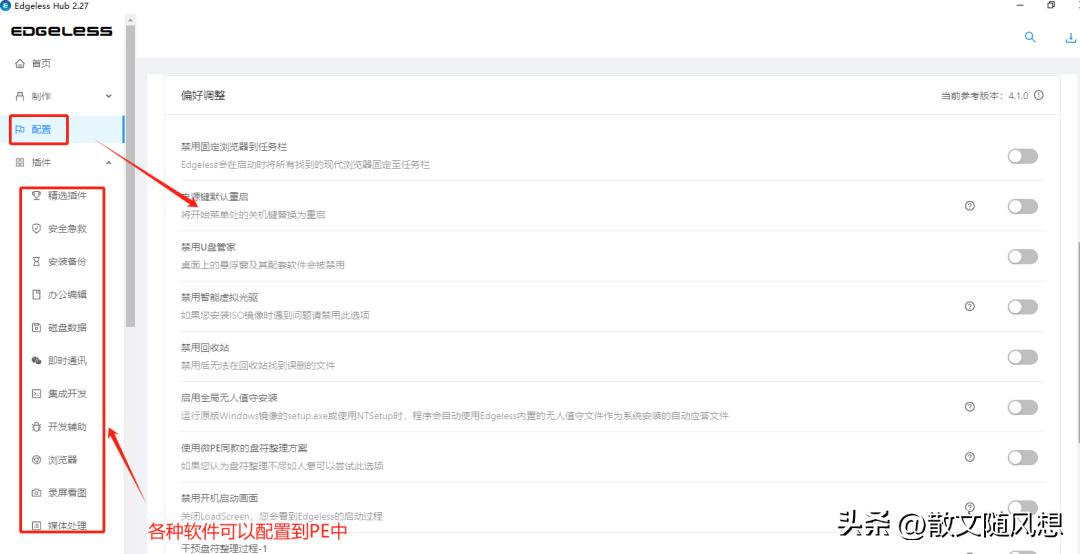Image resolution: width=1080 pixels, height=554 pixels.
Task: Click the 偏好调整 card heading
Action: 203,96
